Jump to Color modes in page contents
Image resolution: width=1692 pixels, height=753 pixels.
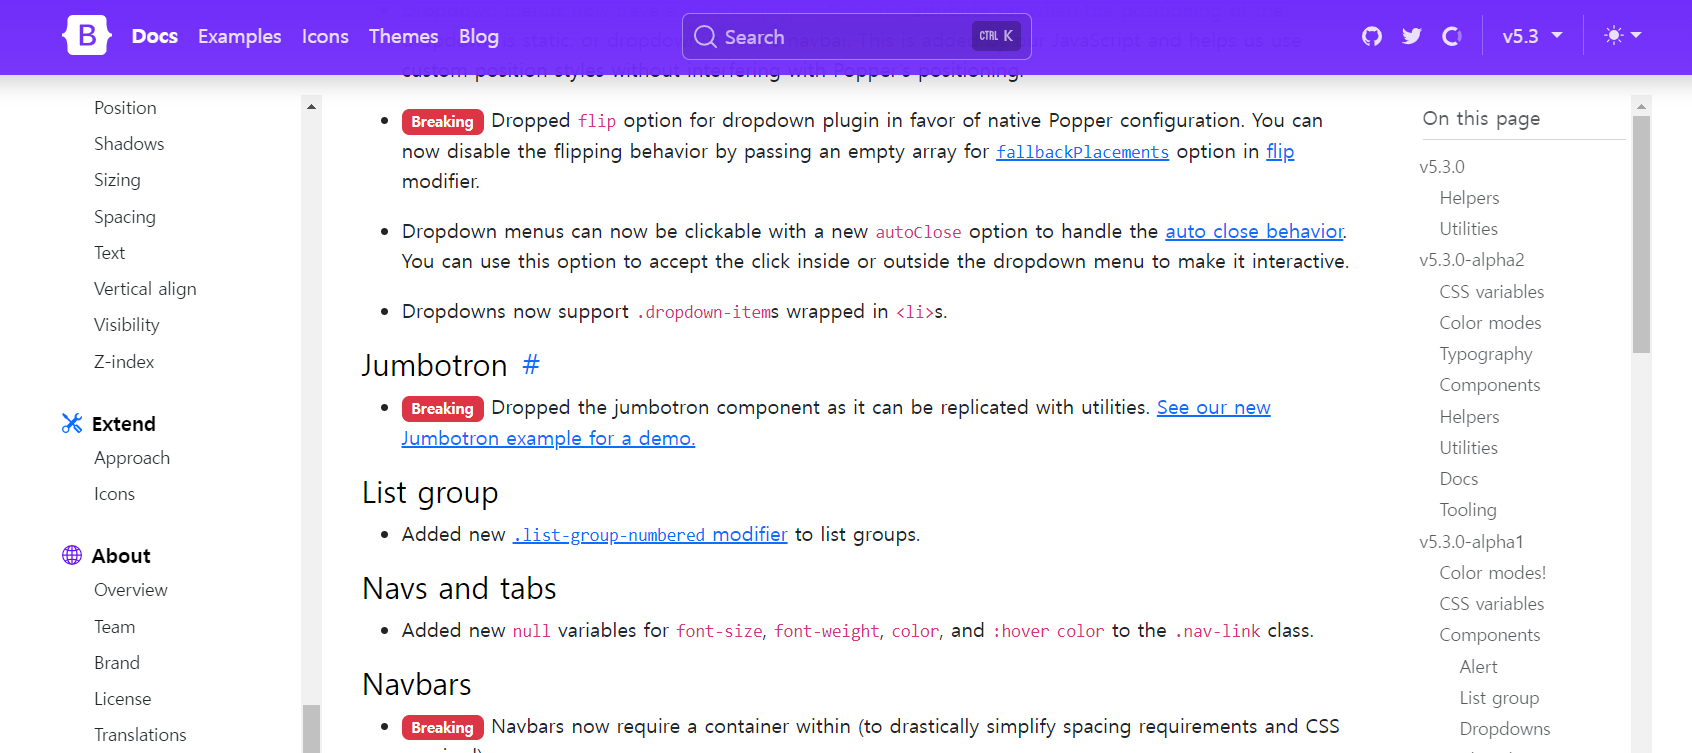[x=1490, y=323]
